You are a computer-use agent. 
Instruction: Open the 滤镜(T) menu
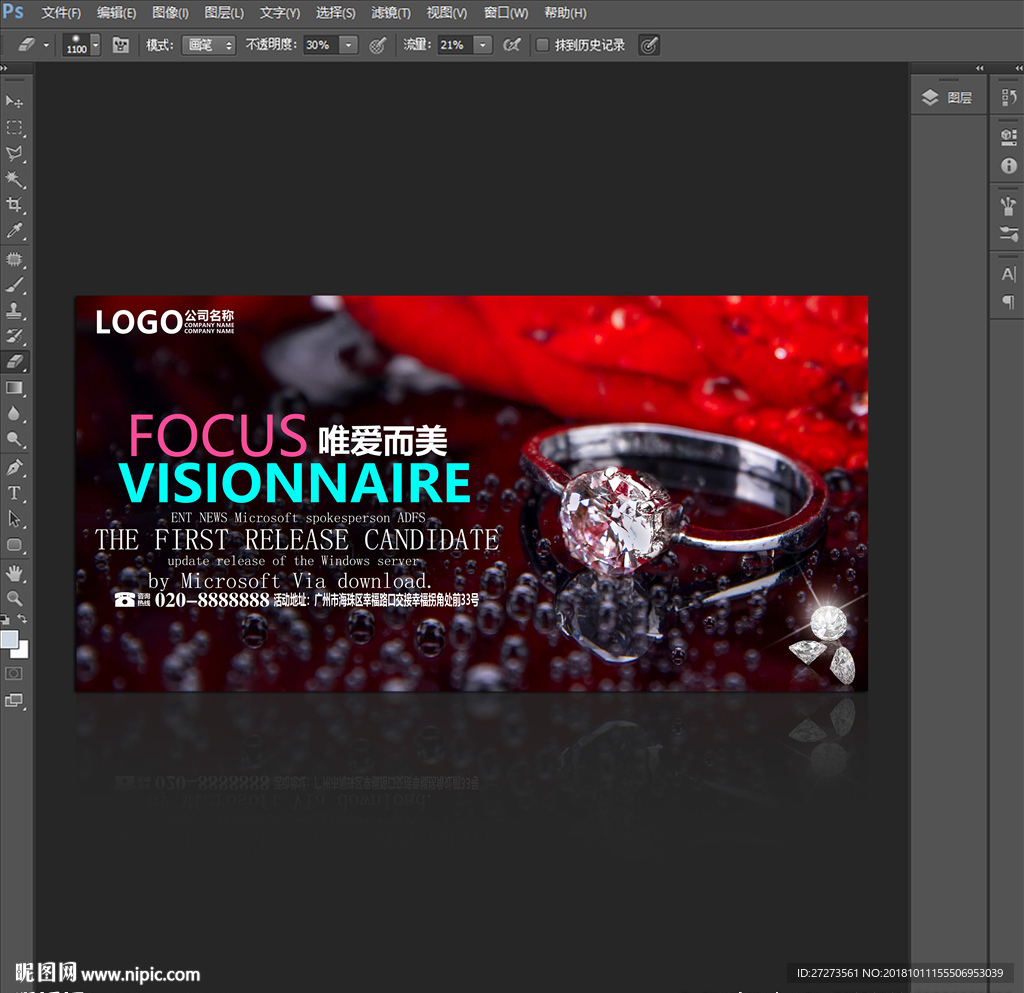click(x=390, y=13)
